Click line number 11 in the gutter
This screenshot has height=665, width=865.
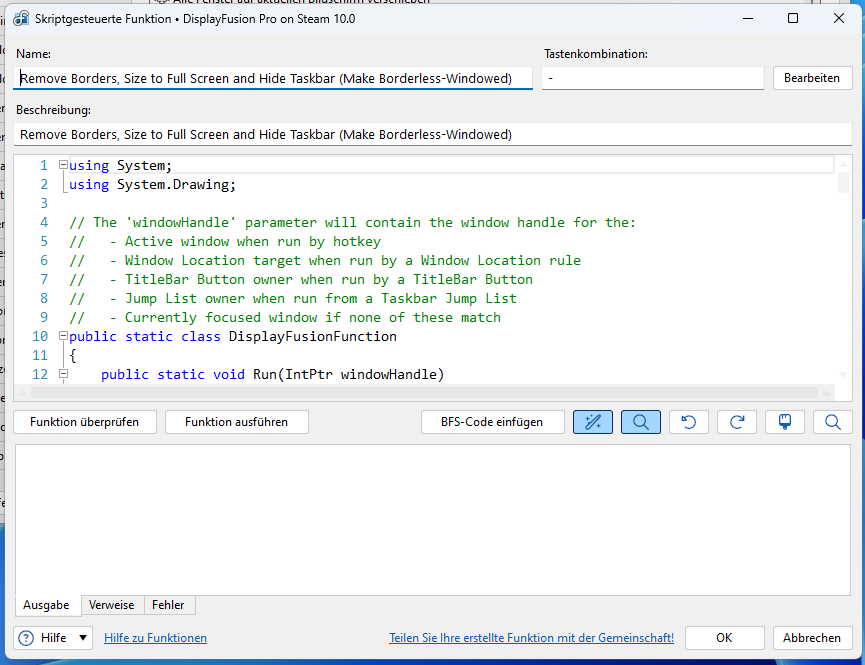coord(40,355)
